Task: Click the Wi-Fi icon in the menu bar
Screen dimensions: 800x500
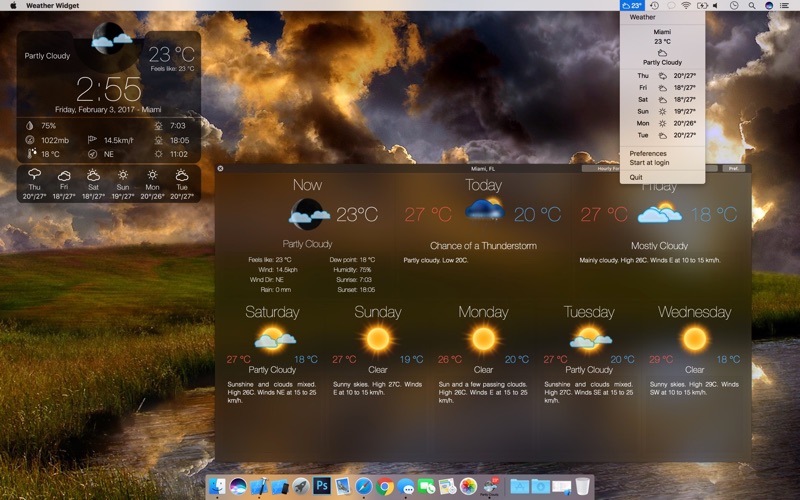Action: tap(686, 6)
